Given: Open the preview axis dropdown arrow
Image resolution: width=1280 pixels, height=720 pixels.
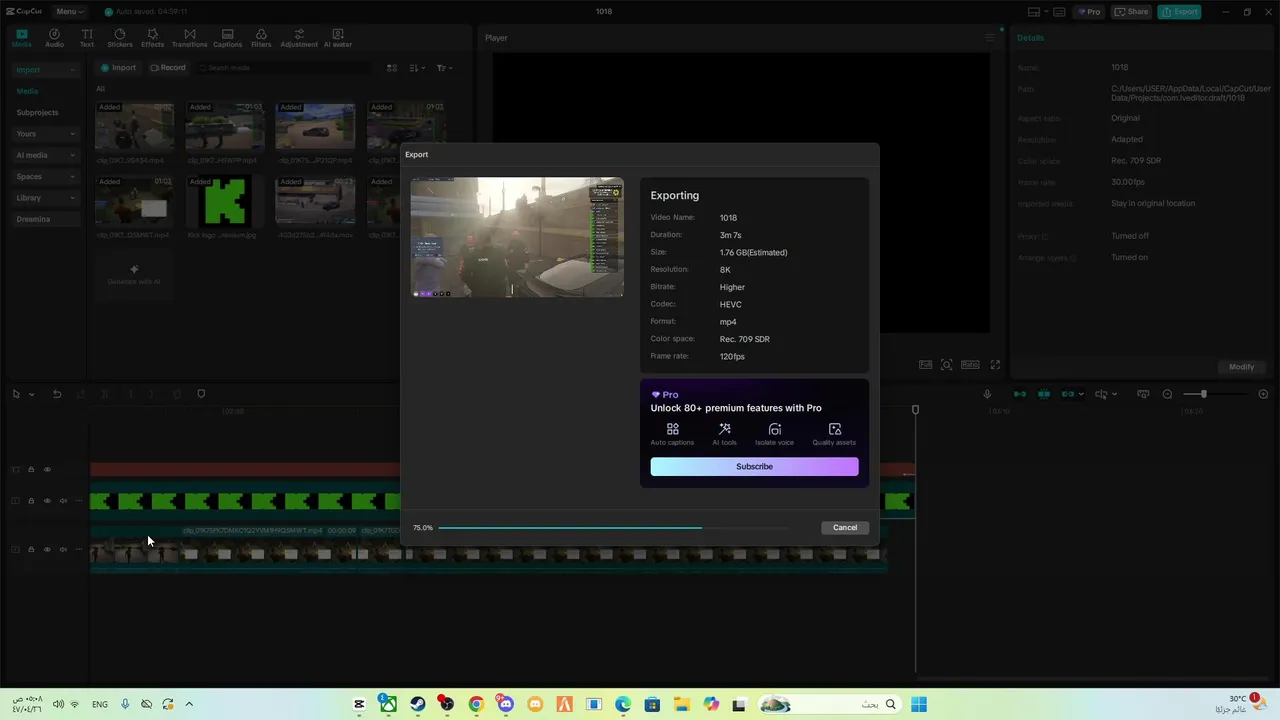Looking at the screenshot, I should [x=1115, y=394].
